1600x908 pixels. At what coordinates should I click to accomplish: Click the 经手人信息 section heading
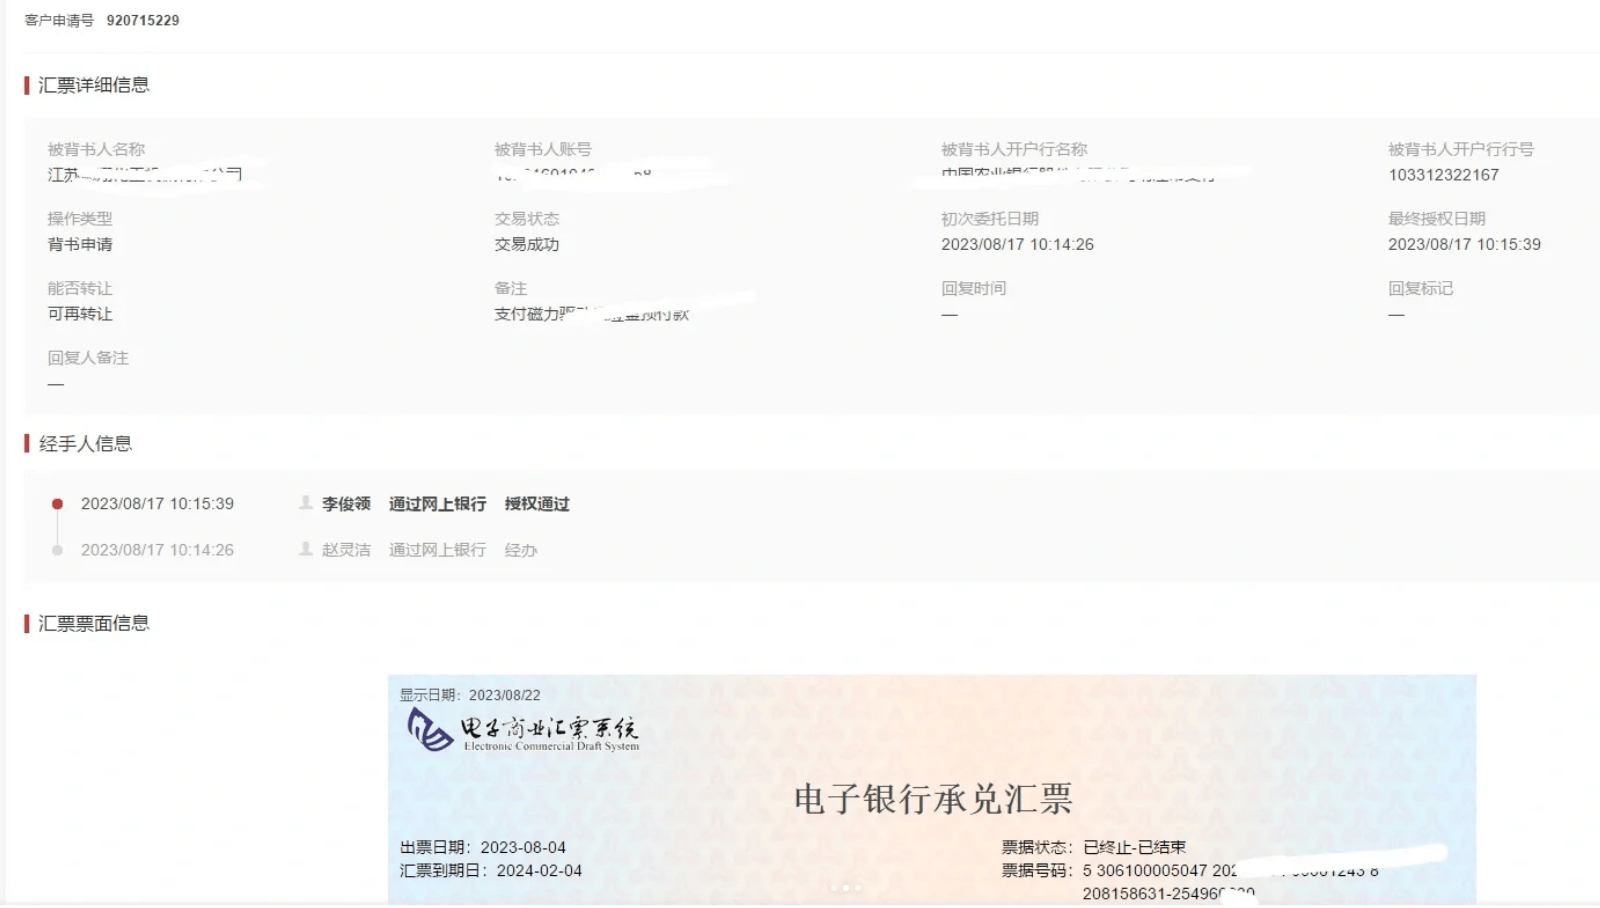point(85,444)
